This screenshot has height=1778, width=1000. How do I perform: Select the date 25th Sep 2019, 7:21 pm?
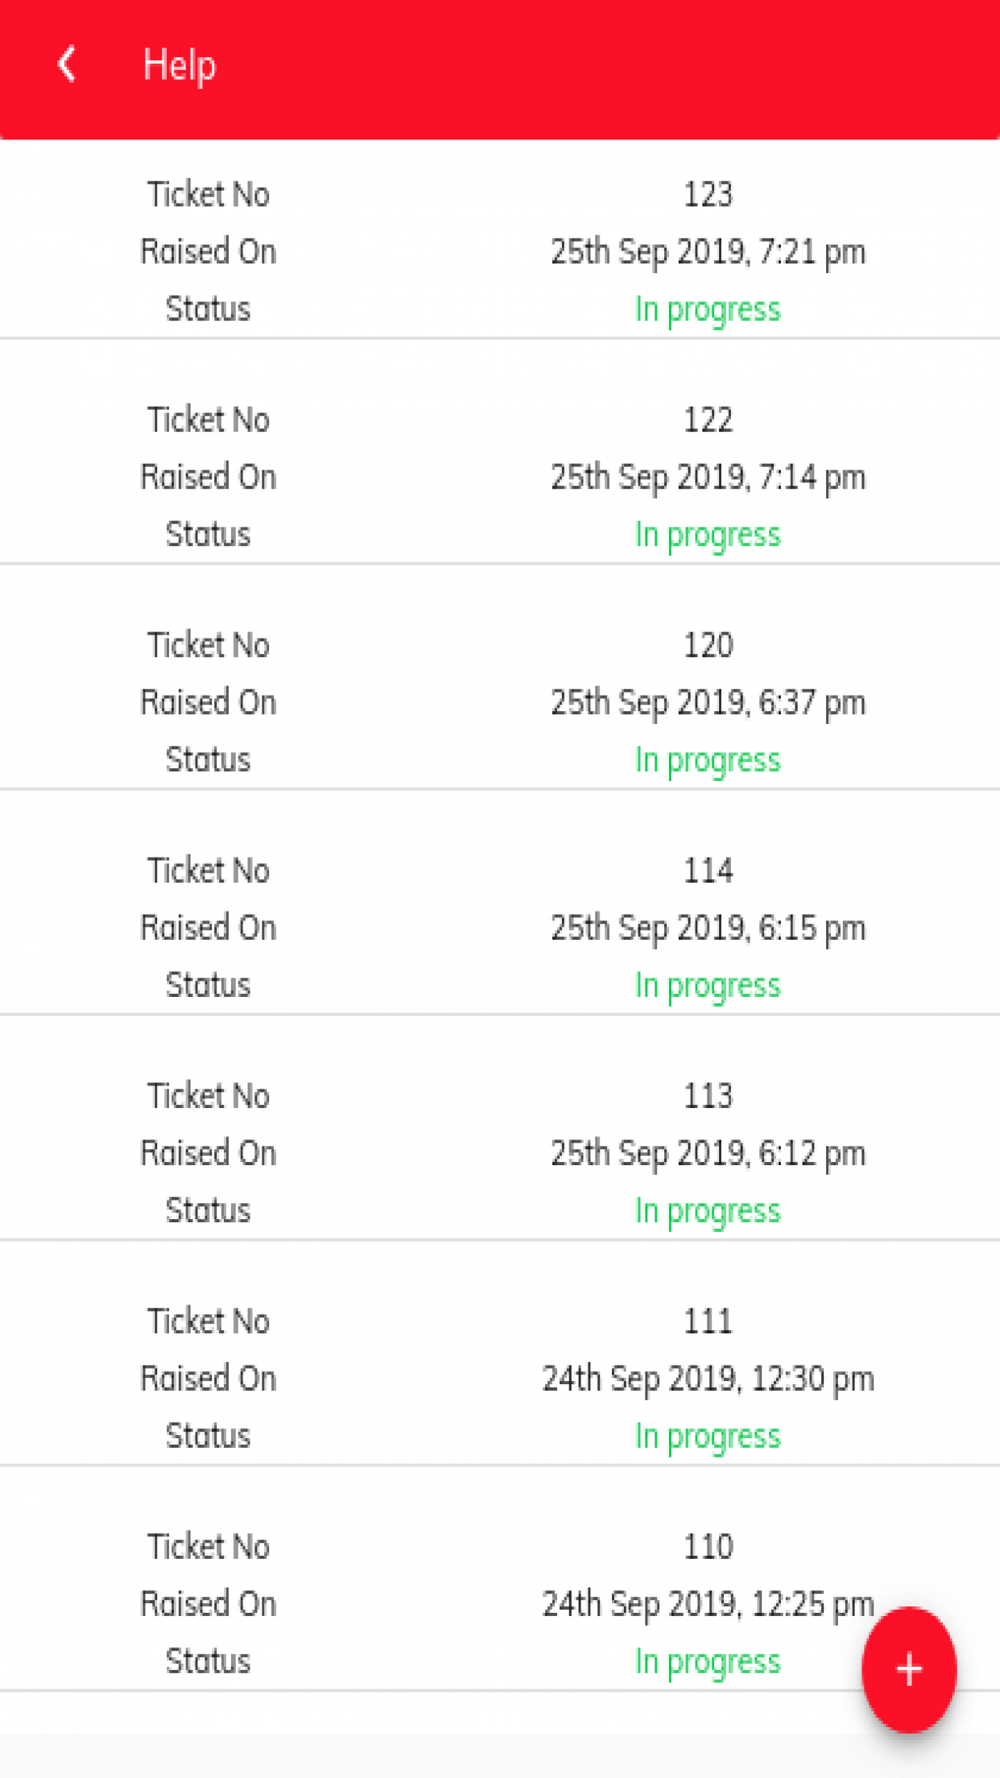coord(707,252)
